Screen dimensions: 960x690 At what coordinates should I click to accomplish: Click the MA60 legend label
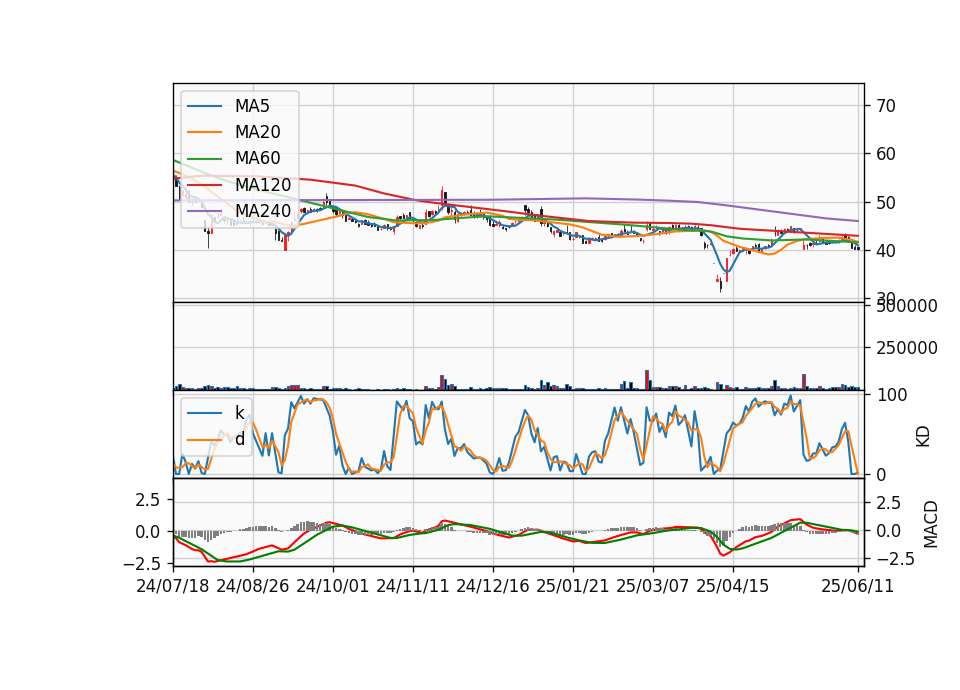click(x=257, y=159)
